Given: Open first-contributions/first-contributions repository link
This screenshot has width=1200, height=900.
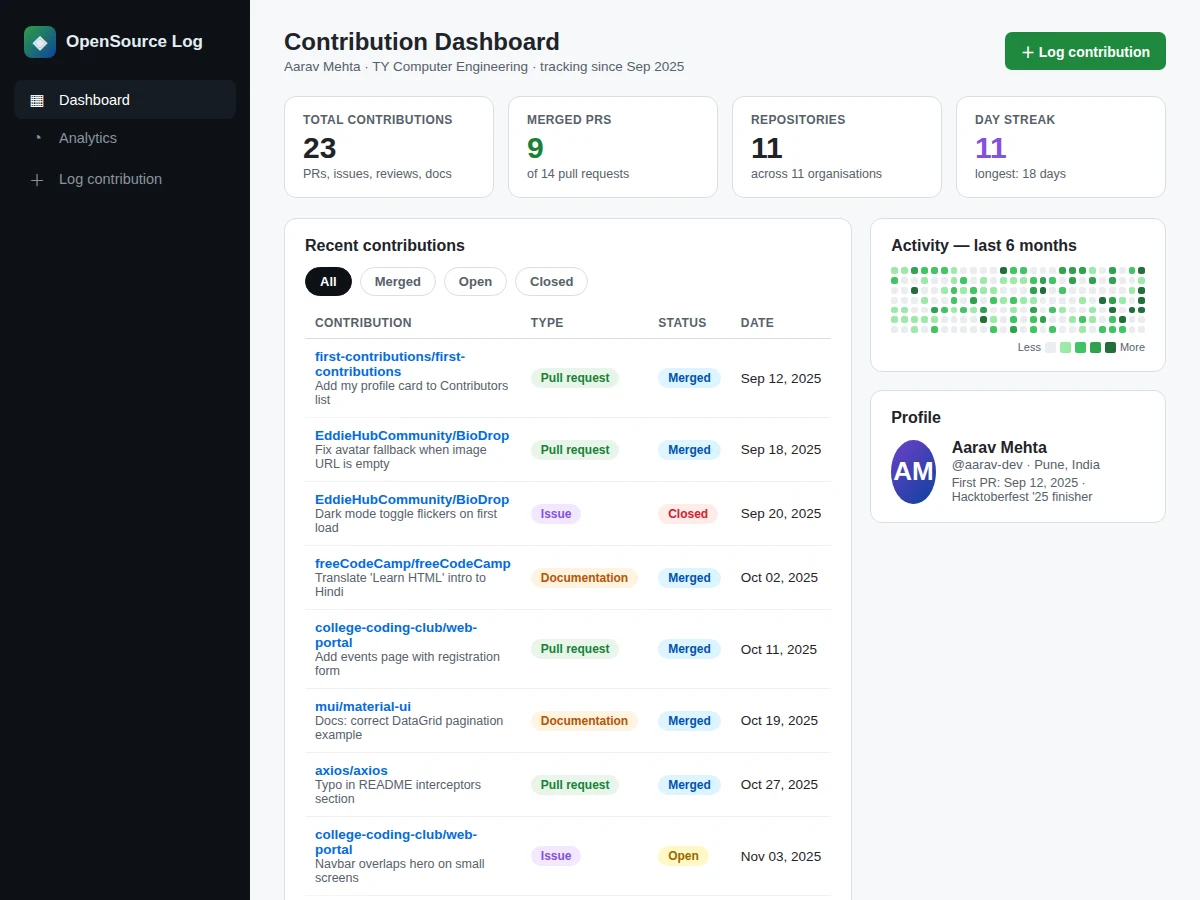Looking at the screenshot, I should click(390, 364).
